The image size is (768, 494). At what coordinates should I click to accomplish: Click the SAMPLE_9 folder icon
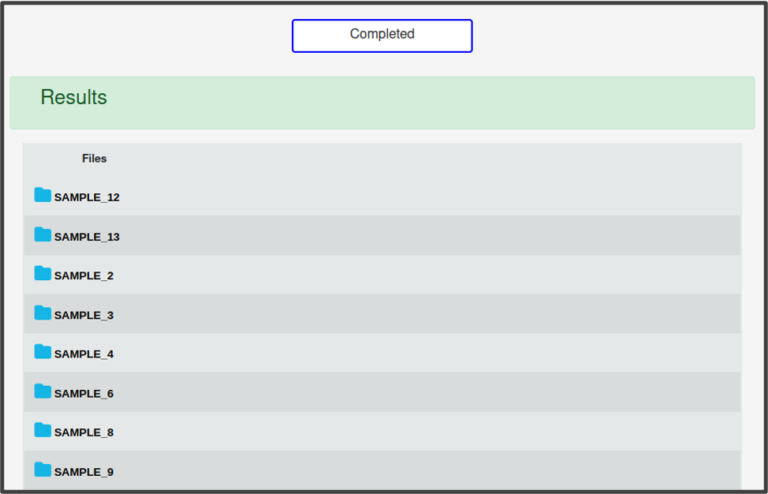pyautogui.click(x=42, y=470)
